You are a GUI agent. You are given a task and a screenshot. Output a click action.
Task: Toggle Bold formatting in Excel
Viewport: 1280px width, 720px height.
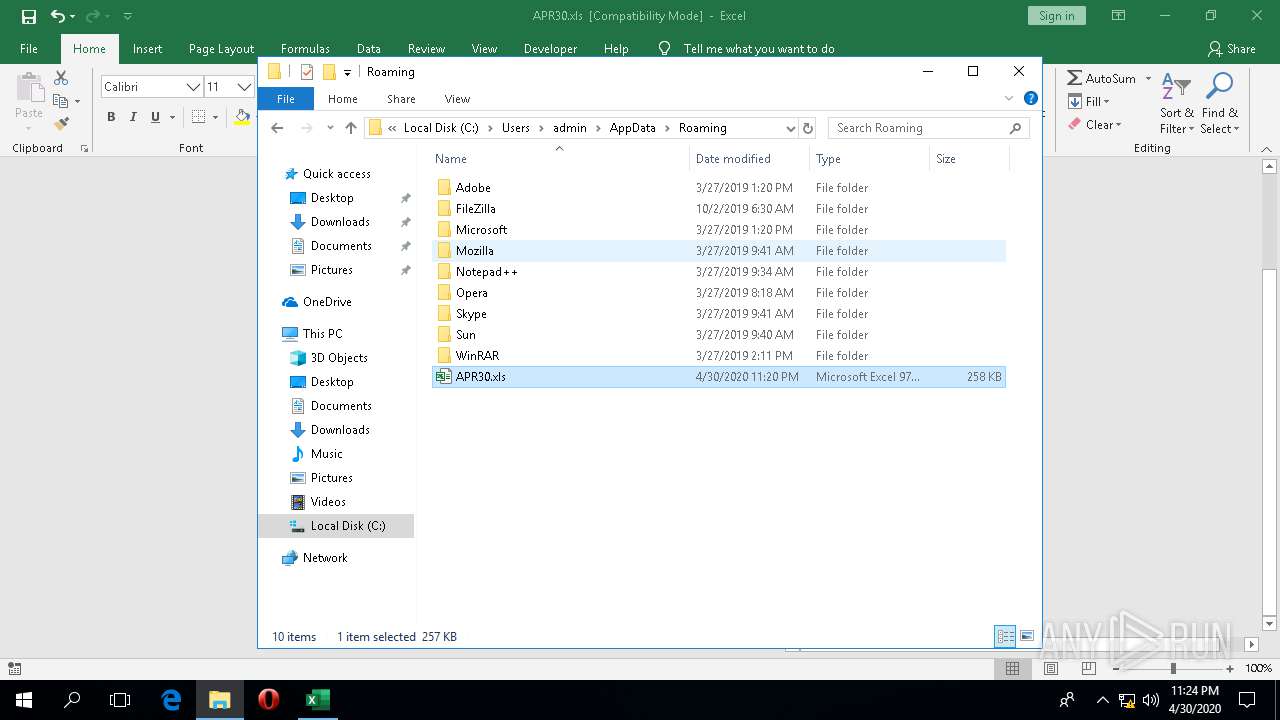point(111,117)
